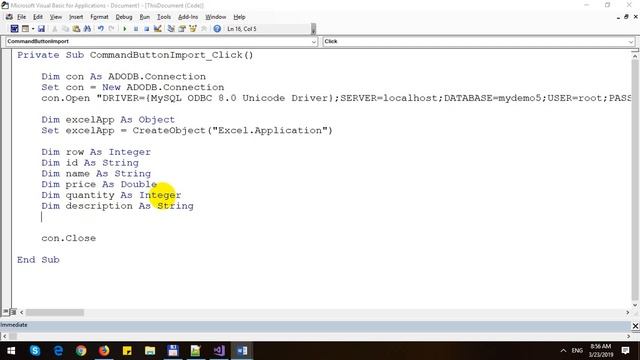Click 'Private Sub CommandButtonImport_Click()' line
This screenshot has width=640, height=360.
[x=135, y=55]
